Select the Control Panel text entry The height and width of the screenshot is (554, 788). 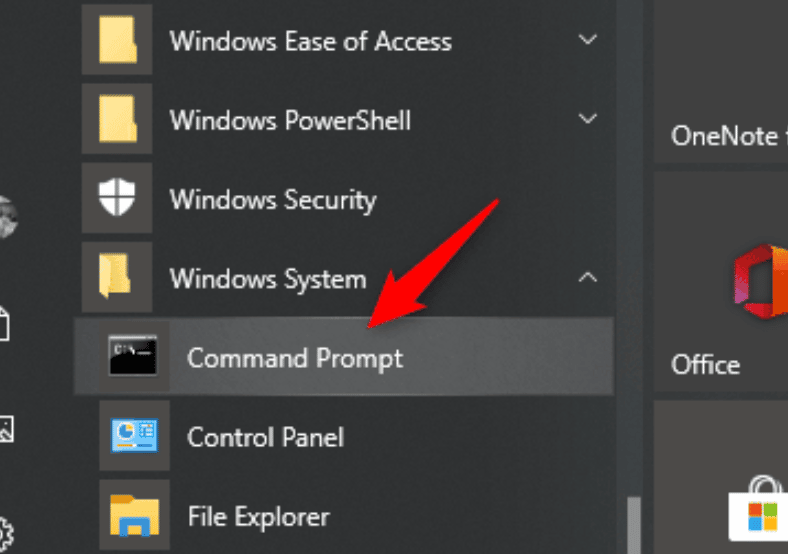tap(265, 437)
